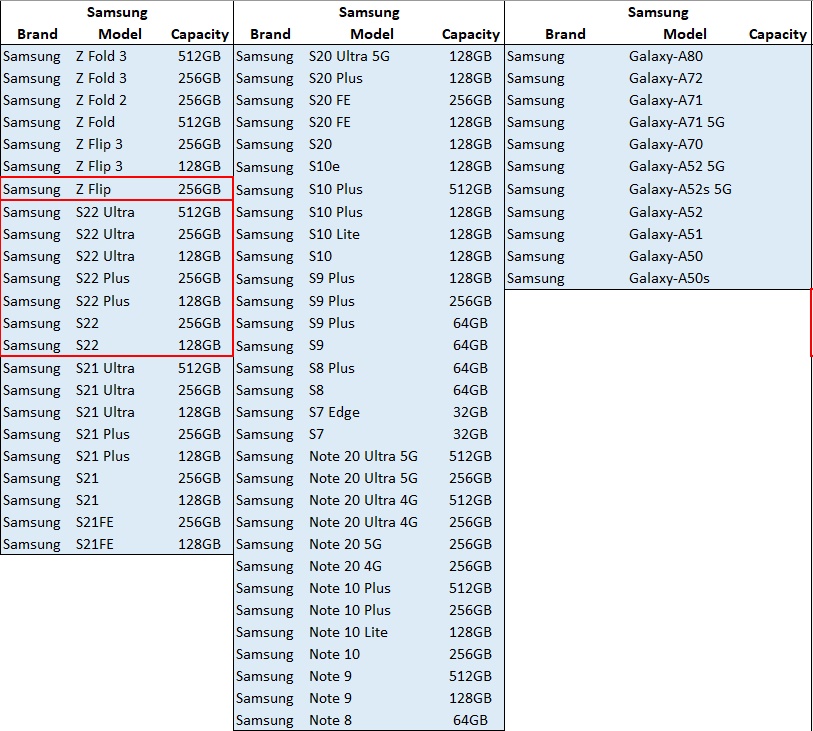813x731 pixels.
Task: Click the Samsung brand cell in the S10e row
Action: click(x=264, y=166)
